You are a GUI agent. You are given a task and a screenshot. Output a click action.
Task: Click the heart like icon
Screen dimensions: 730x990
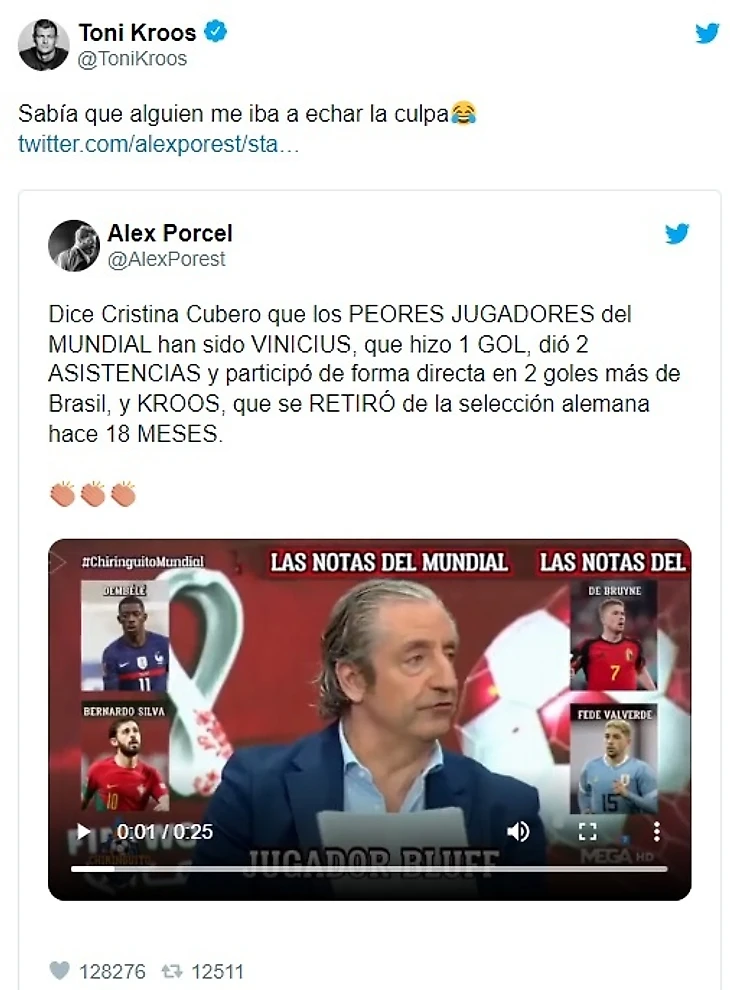coord(59,970)
